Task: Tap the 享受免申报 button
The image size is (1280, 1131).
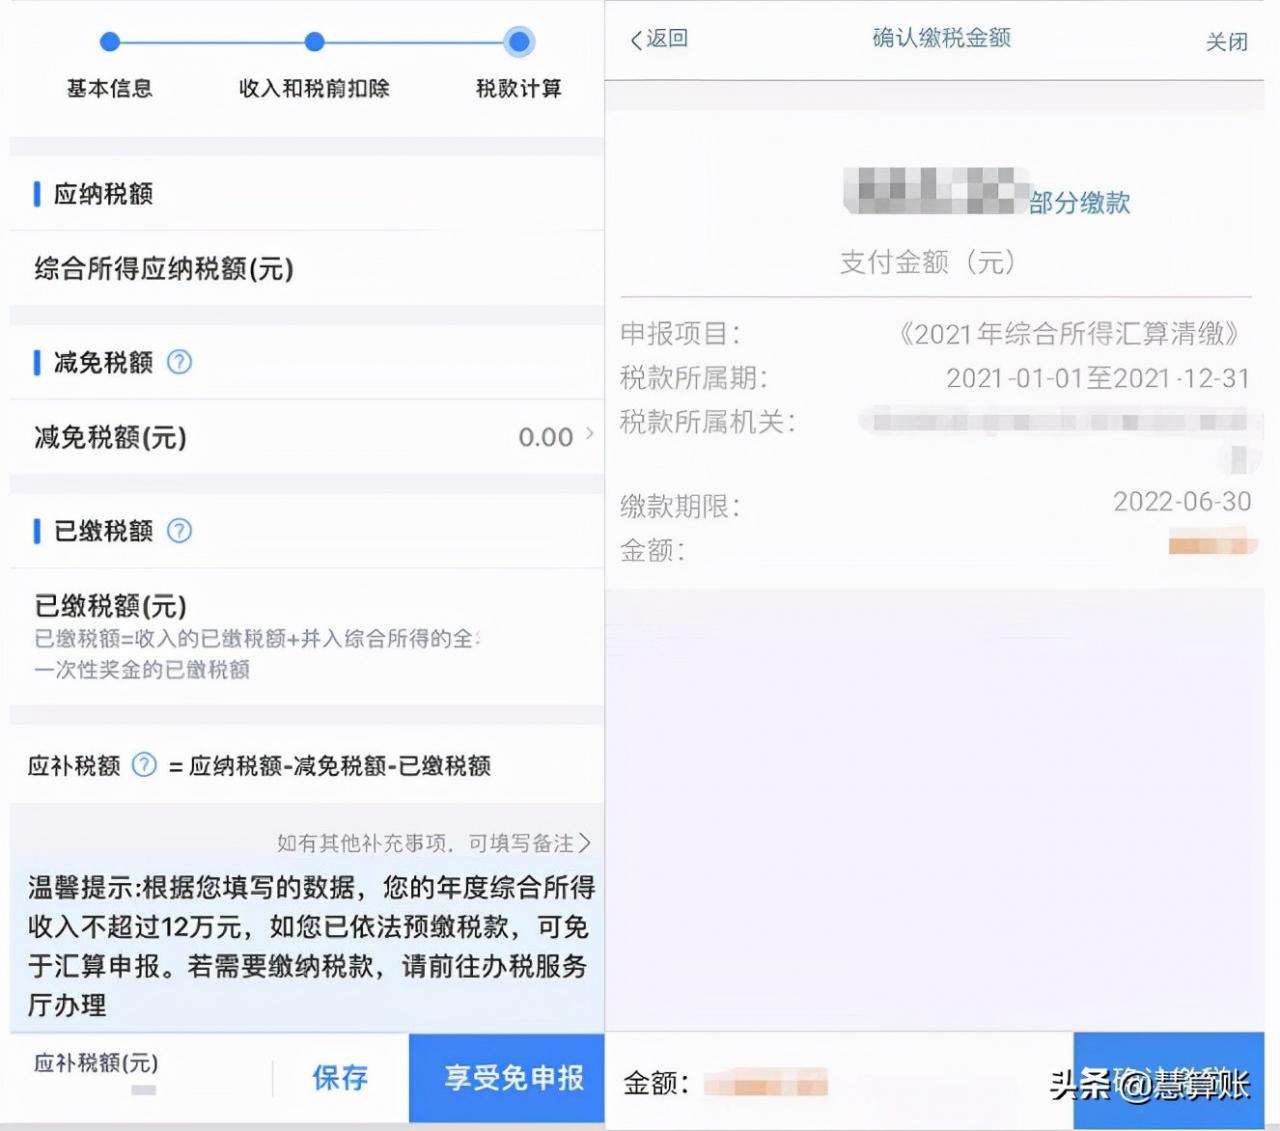Action: [506, 1078]
